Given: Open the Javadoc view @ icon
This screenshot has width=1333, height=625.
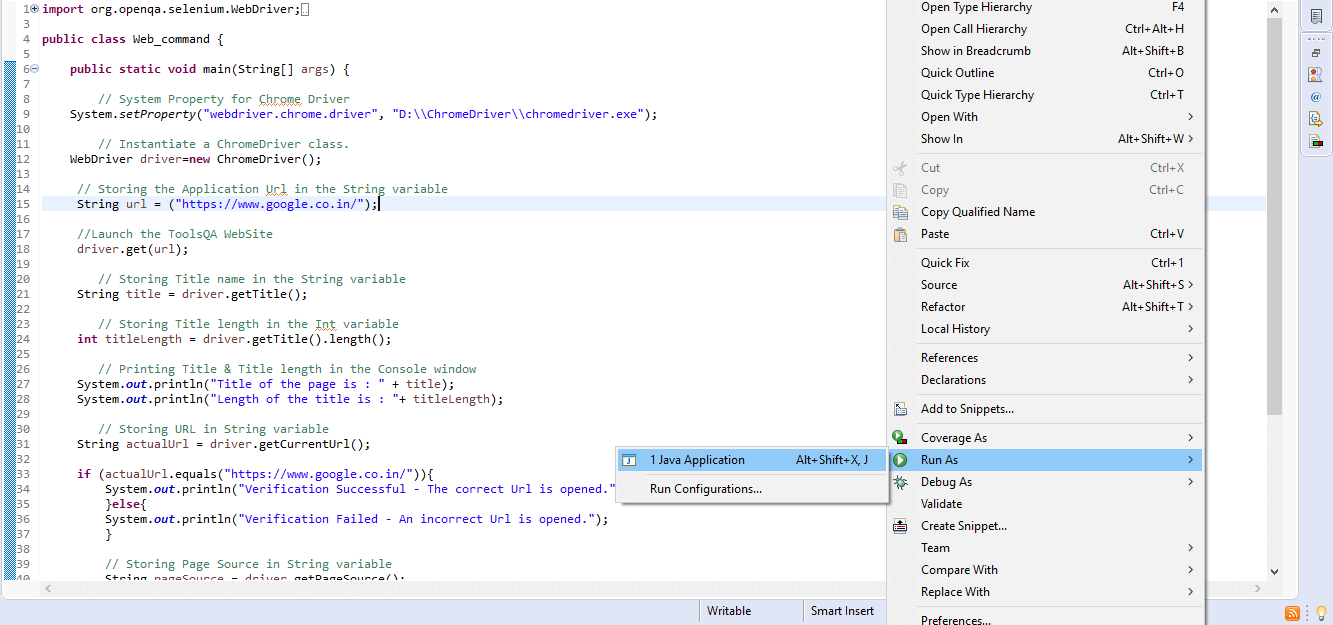Looking at the screenshot, I should (x=1316, y=96).
